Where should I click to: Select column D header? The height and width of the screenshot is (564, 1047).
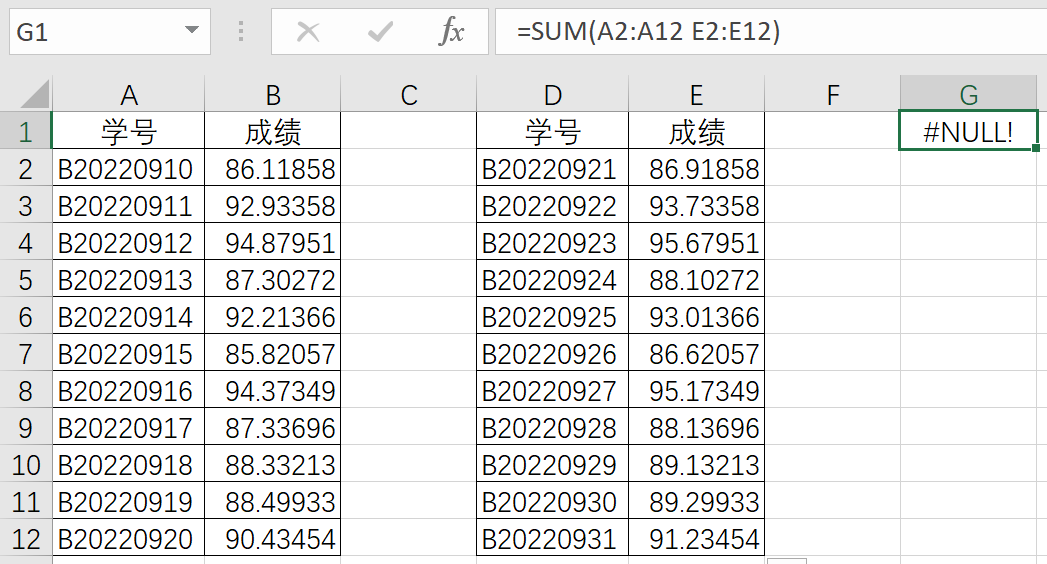(x=552, y=94)
